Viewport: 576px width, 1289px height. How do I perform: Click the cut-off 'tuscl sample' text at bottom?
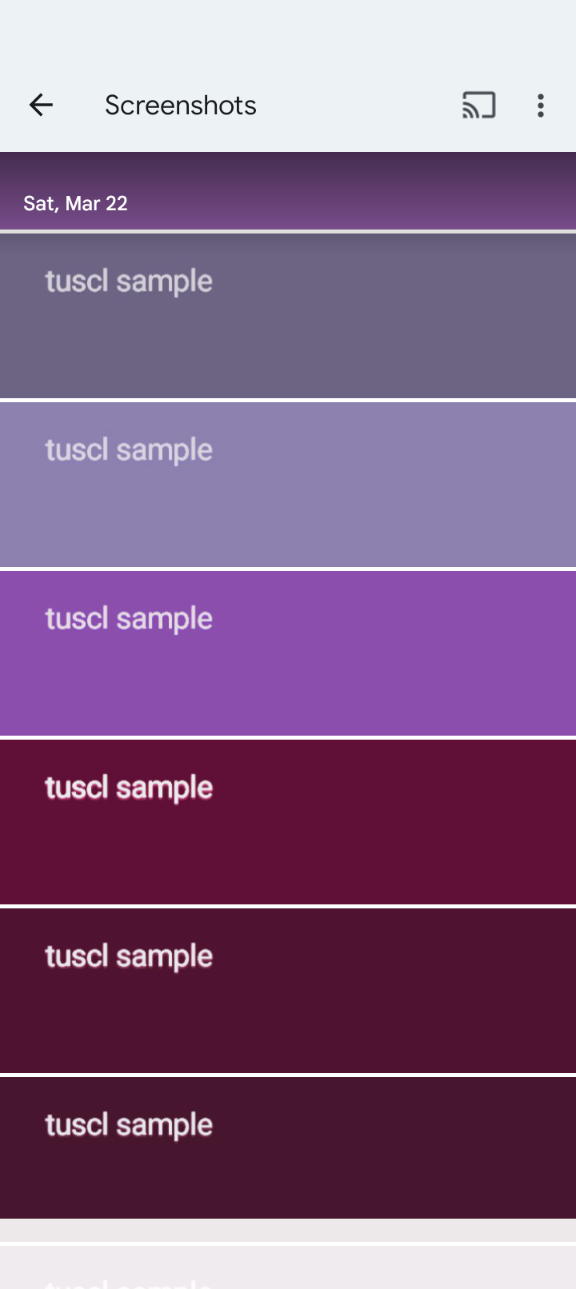tap(129, 1283)
